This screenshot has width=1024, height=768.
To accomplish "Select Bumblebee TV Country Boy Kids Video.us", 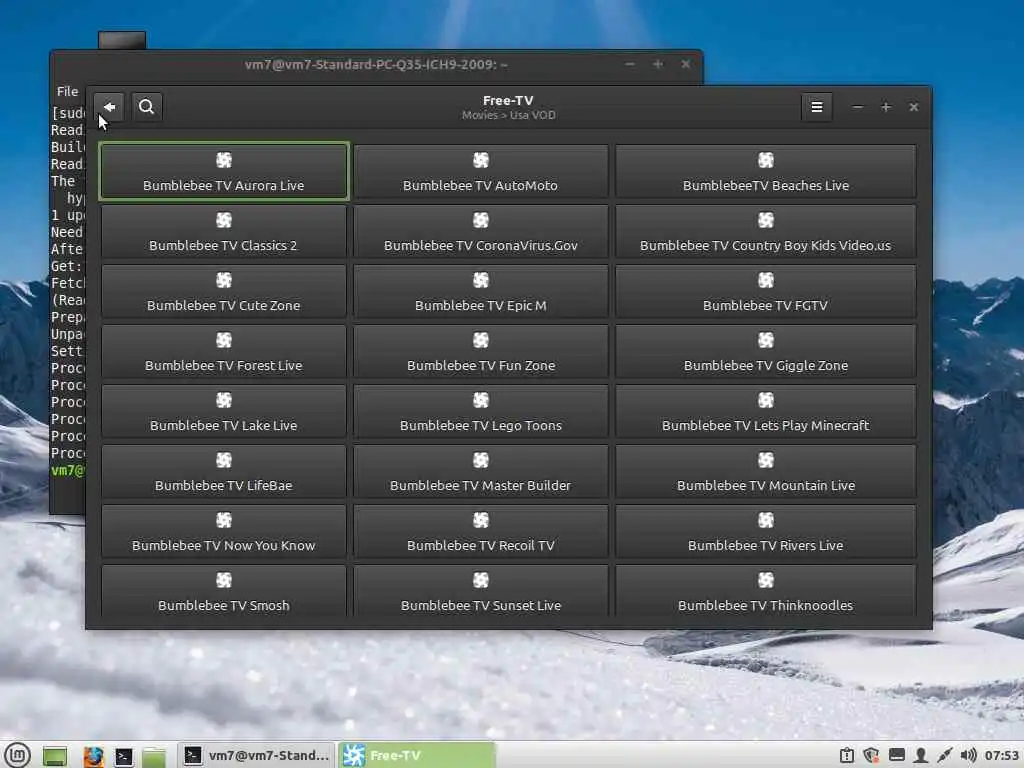I will [x=765, y=231].
